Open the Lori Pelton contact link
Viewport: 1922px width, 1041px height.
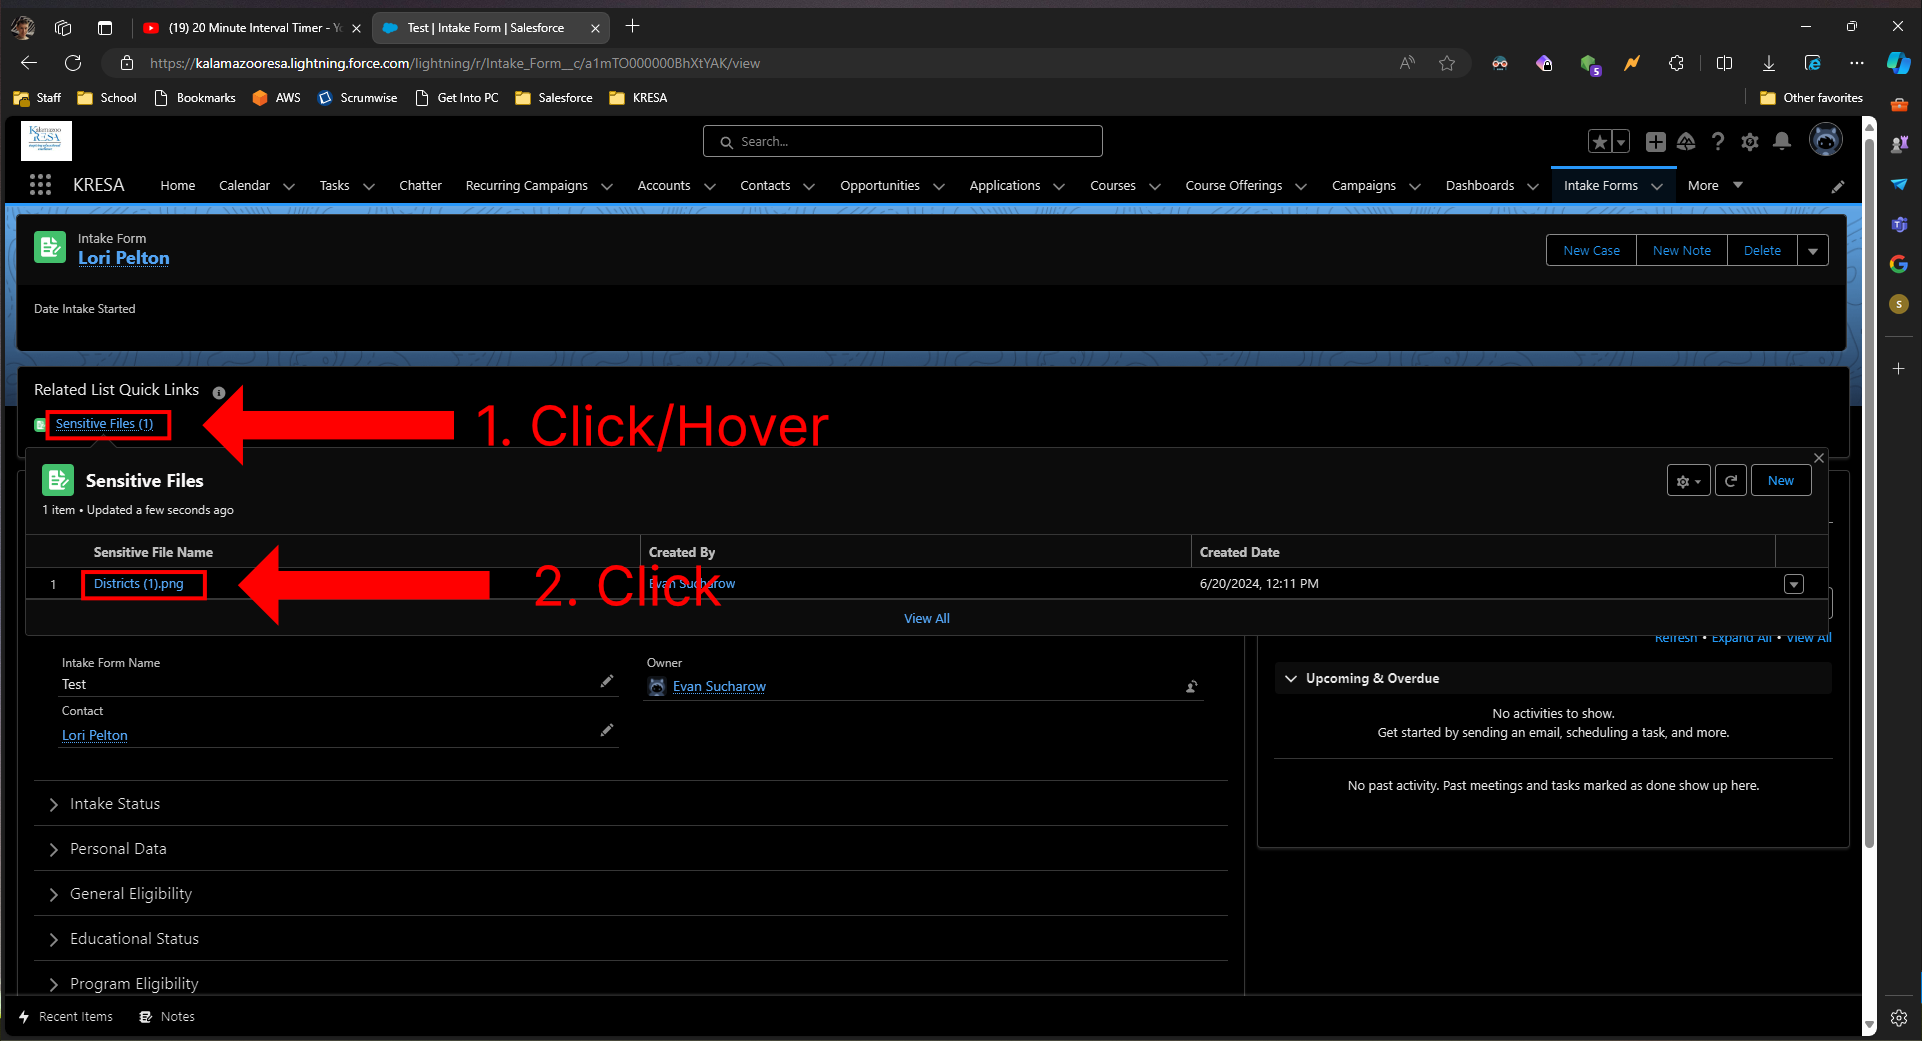pyautogui.click(x=95, y=735)
